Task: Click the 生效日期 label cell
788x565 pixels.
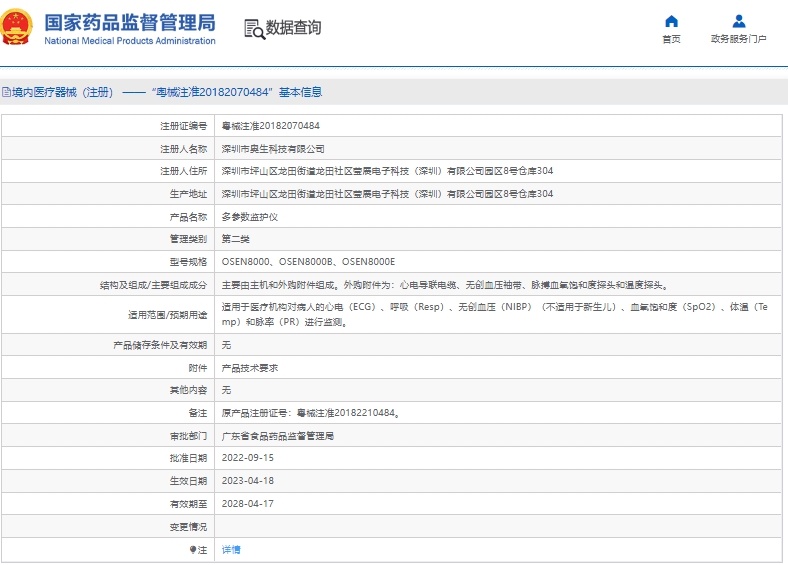Action: (x=108, y=481)
